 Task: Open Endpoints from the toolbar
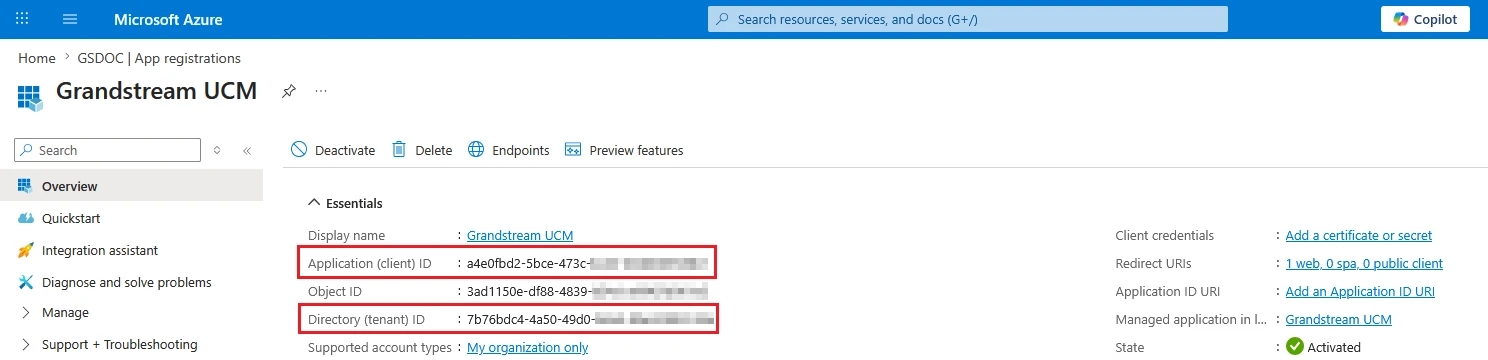(508, 150)
